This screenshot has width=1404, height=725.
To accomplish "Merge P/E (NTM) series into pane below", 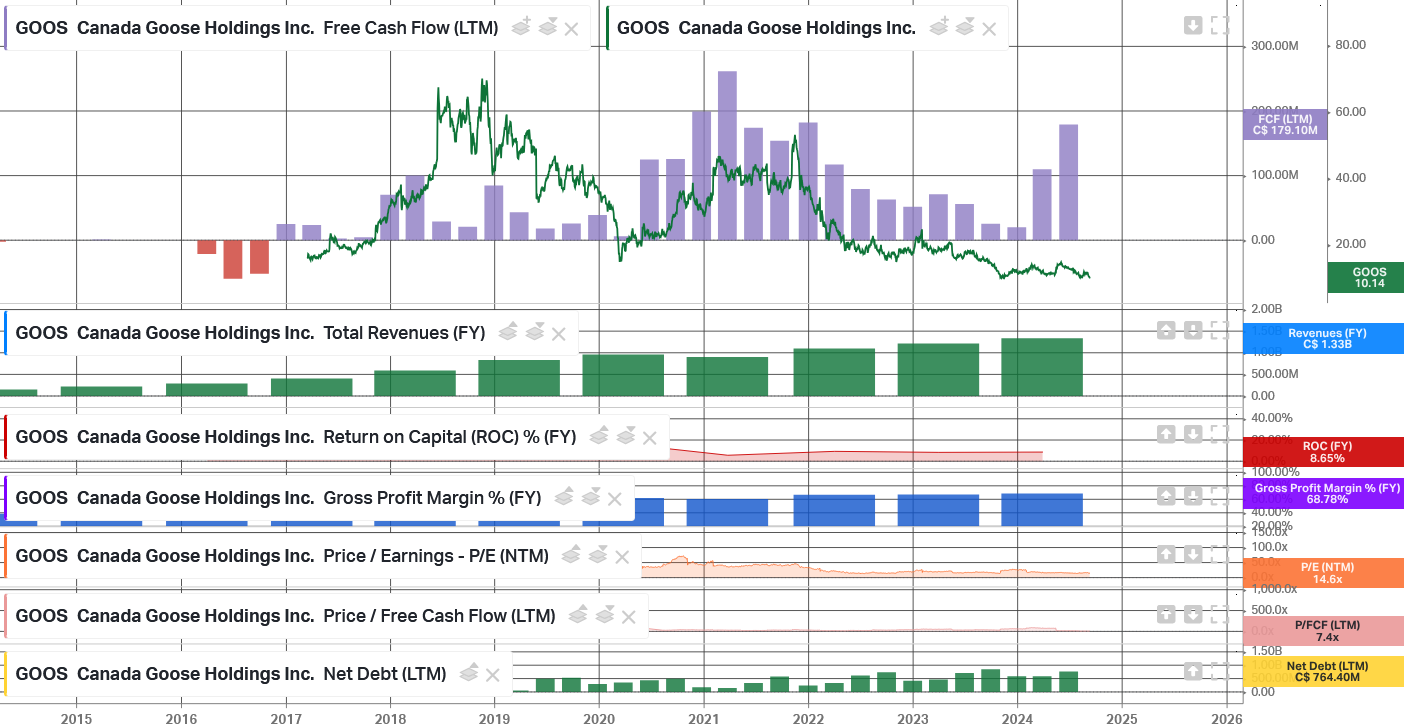I will 597,555.
